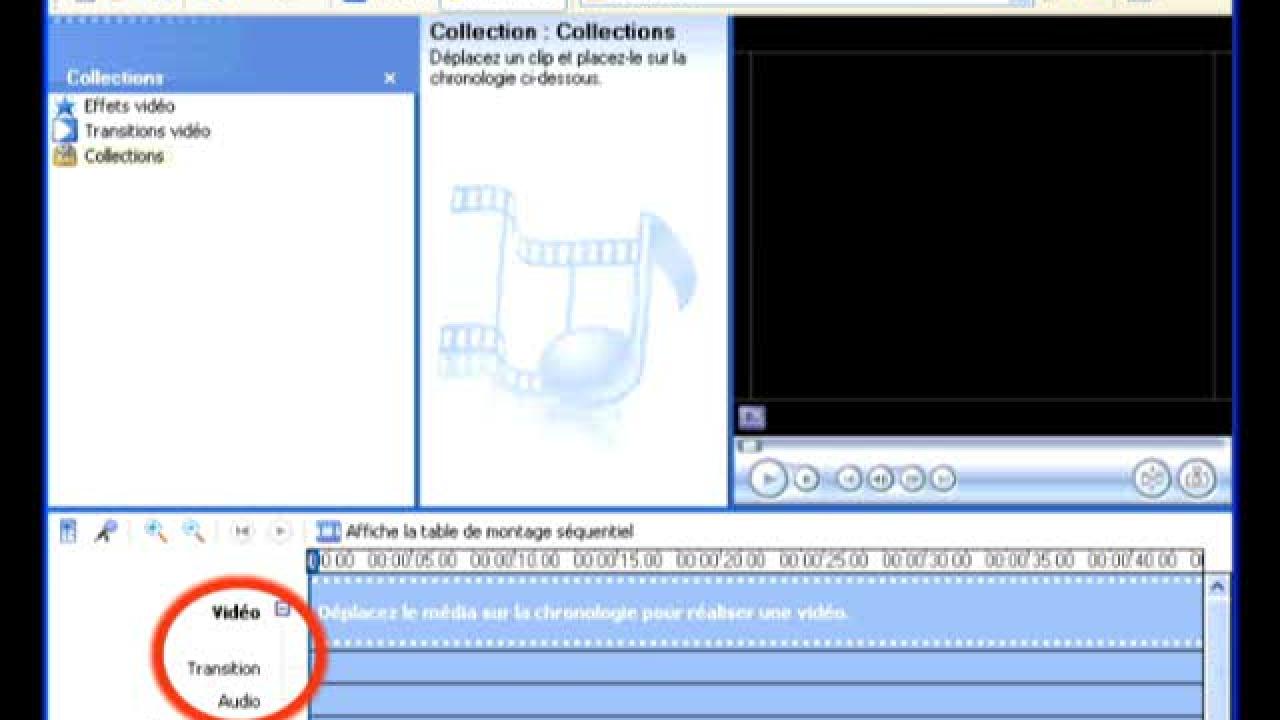Take a picture from preview

pyautogui.click(x=1196, y=479)
